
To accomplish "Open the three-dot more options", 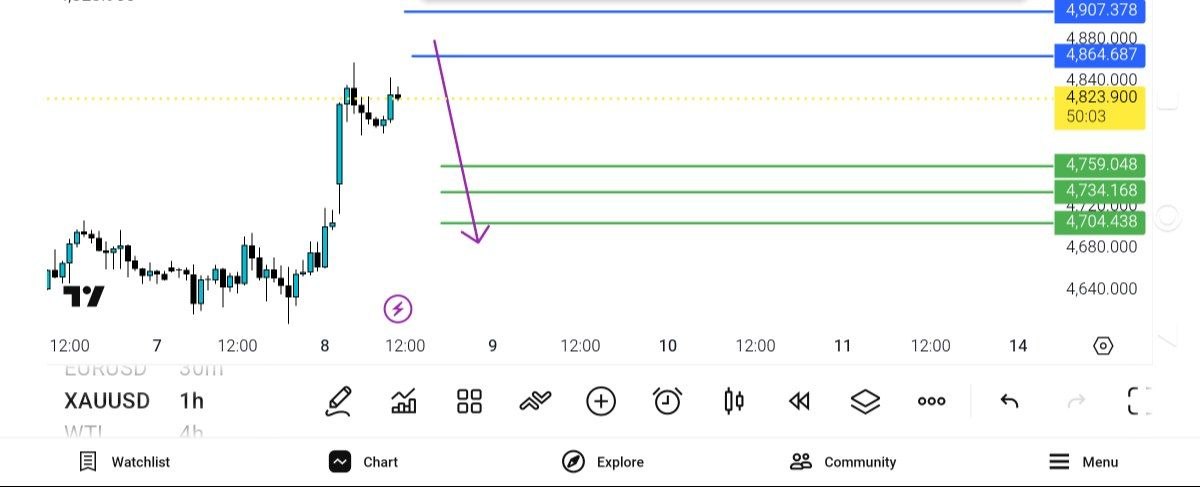I will 931,401.
